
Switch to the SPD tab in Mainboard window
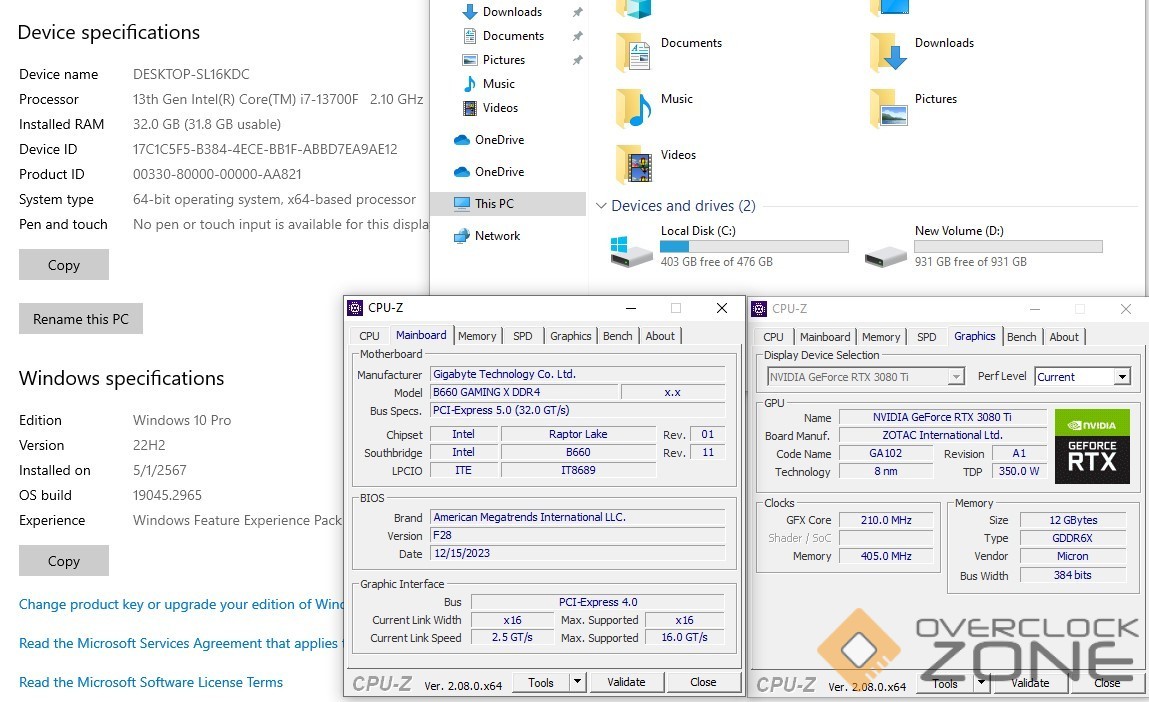click(522, 336)
